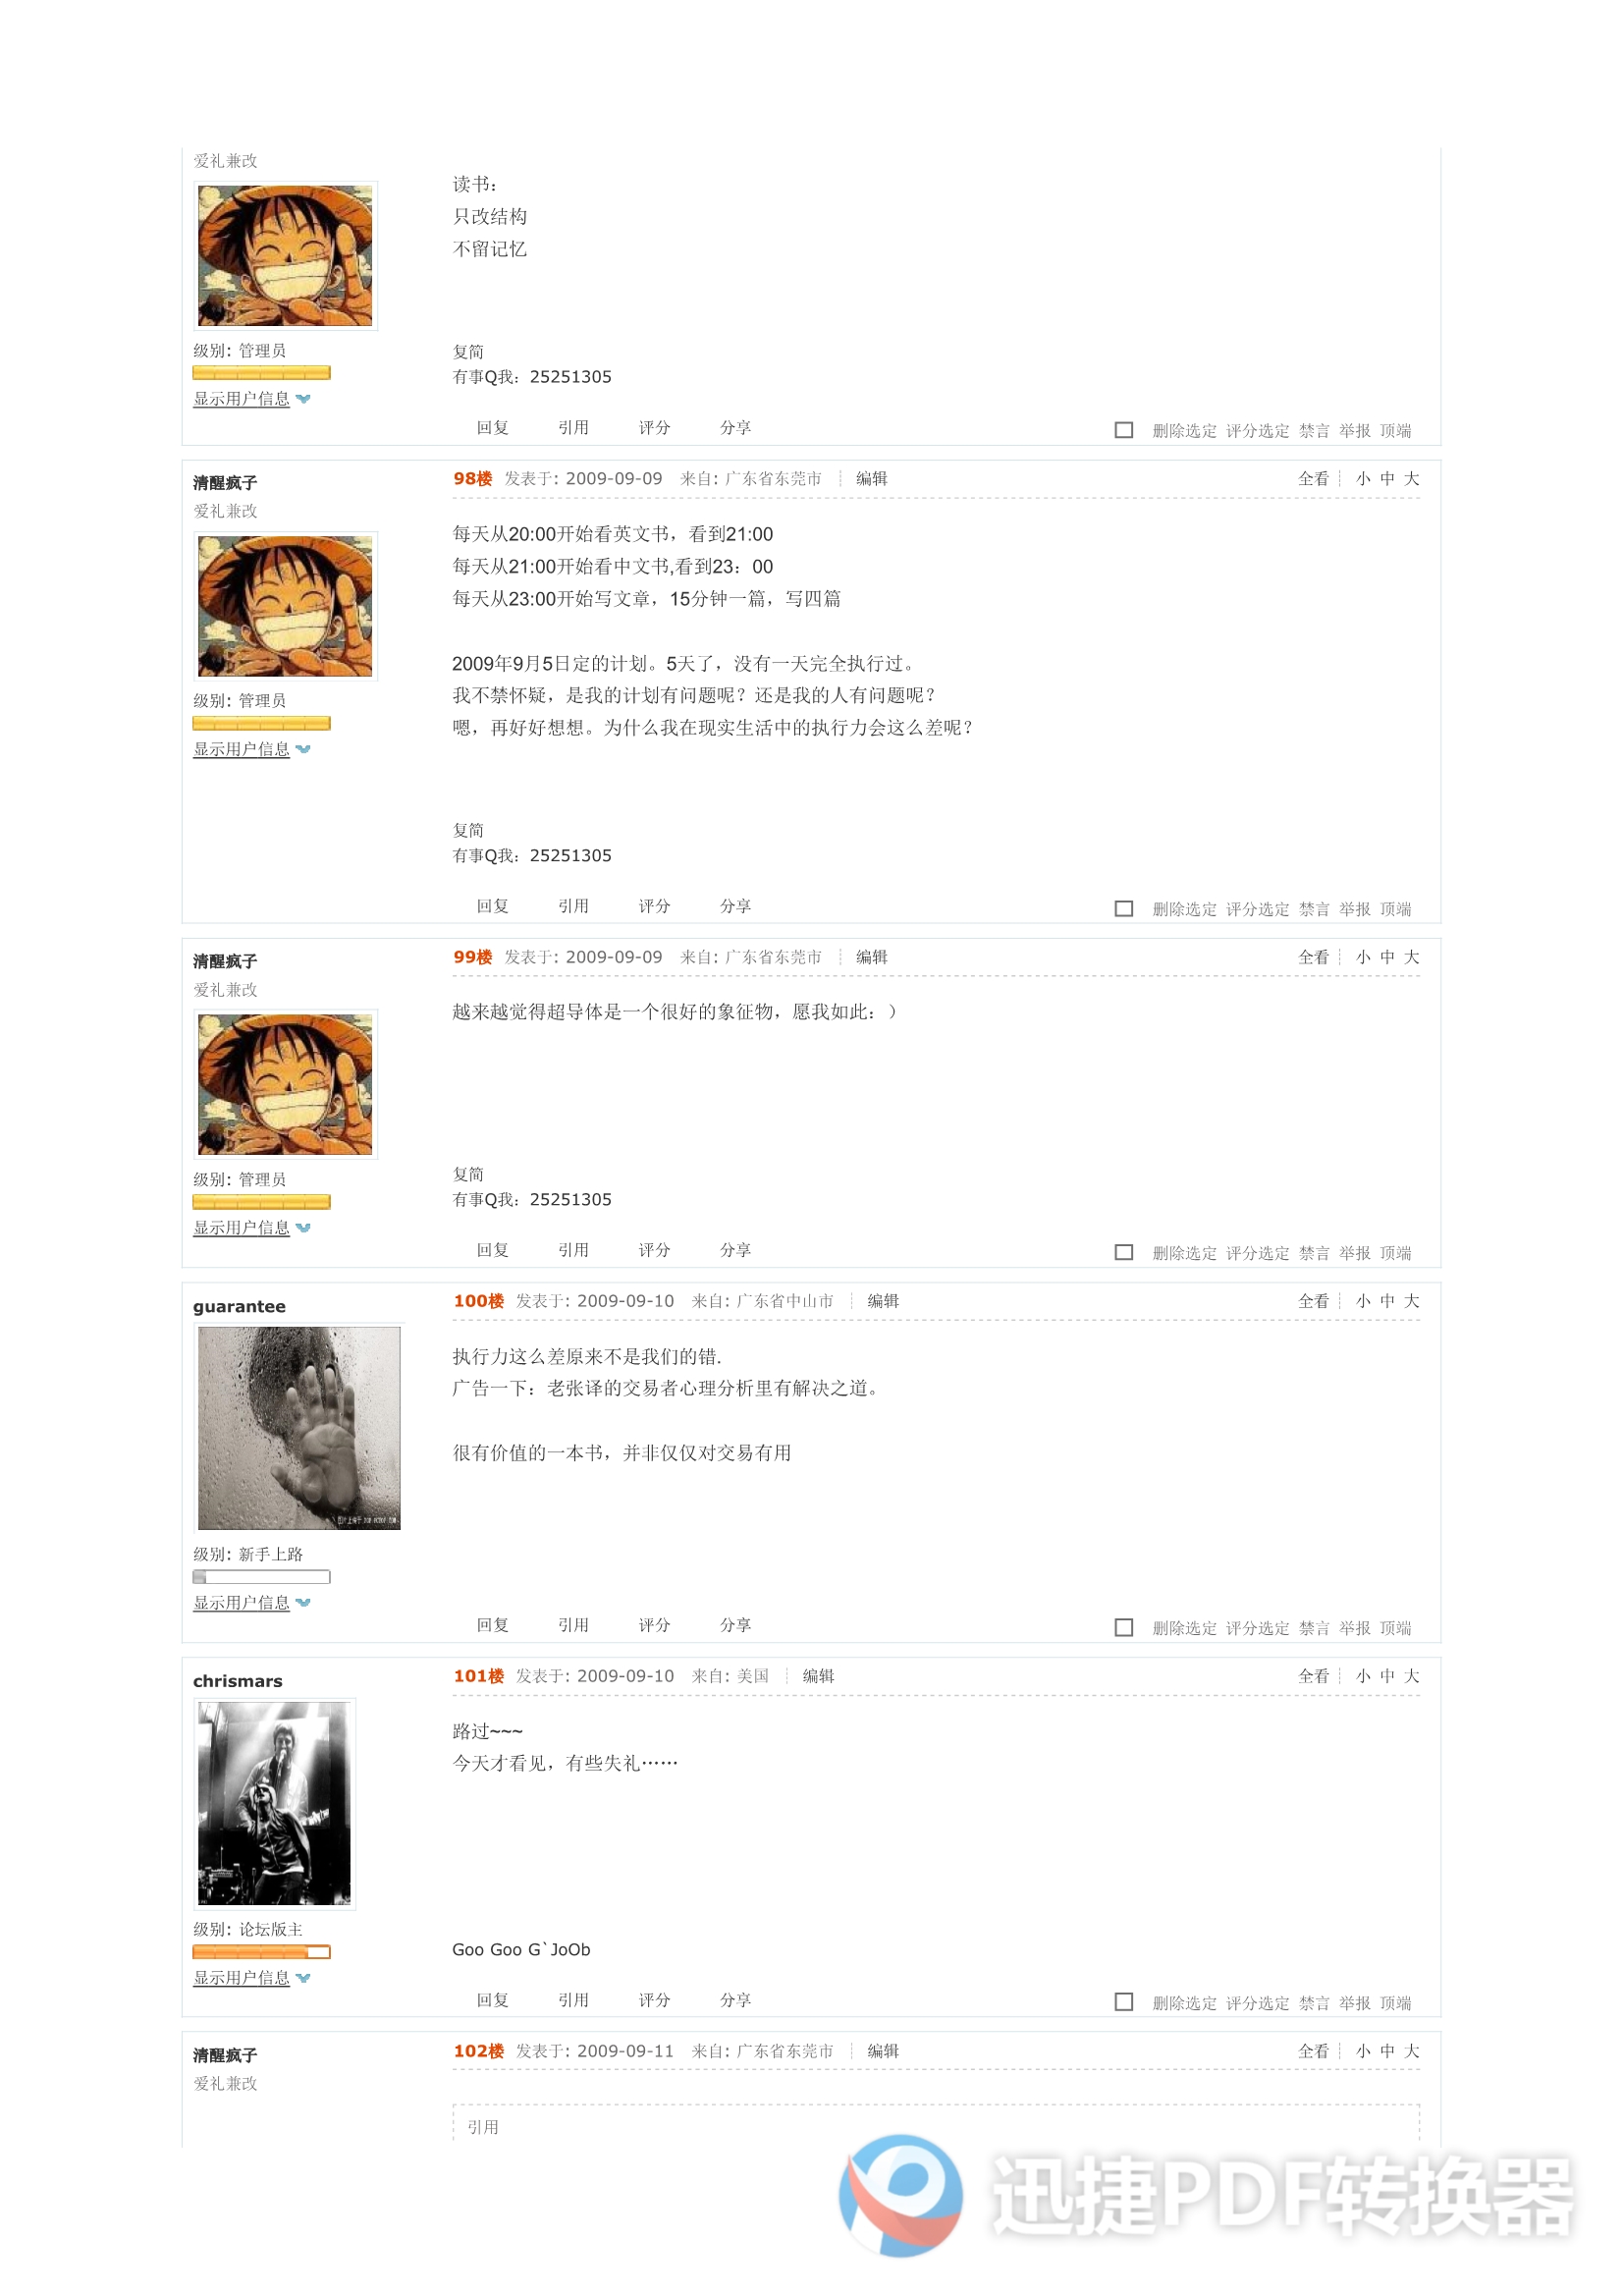Click 引用 under post 100
This screenshot has height=2296, width=1623.
(x=573, y=1624)
